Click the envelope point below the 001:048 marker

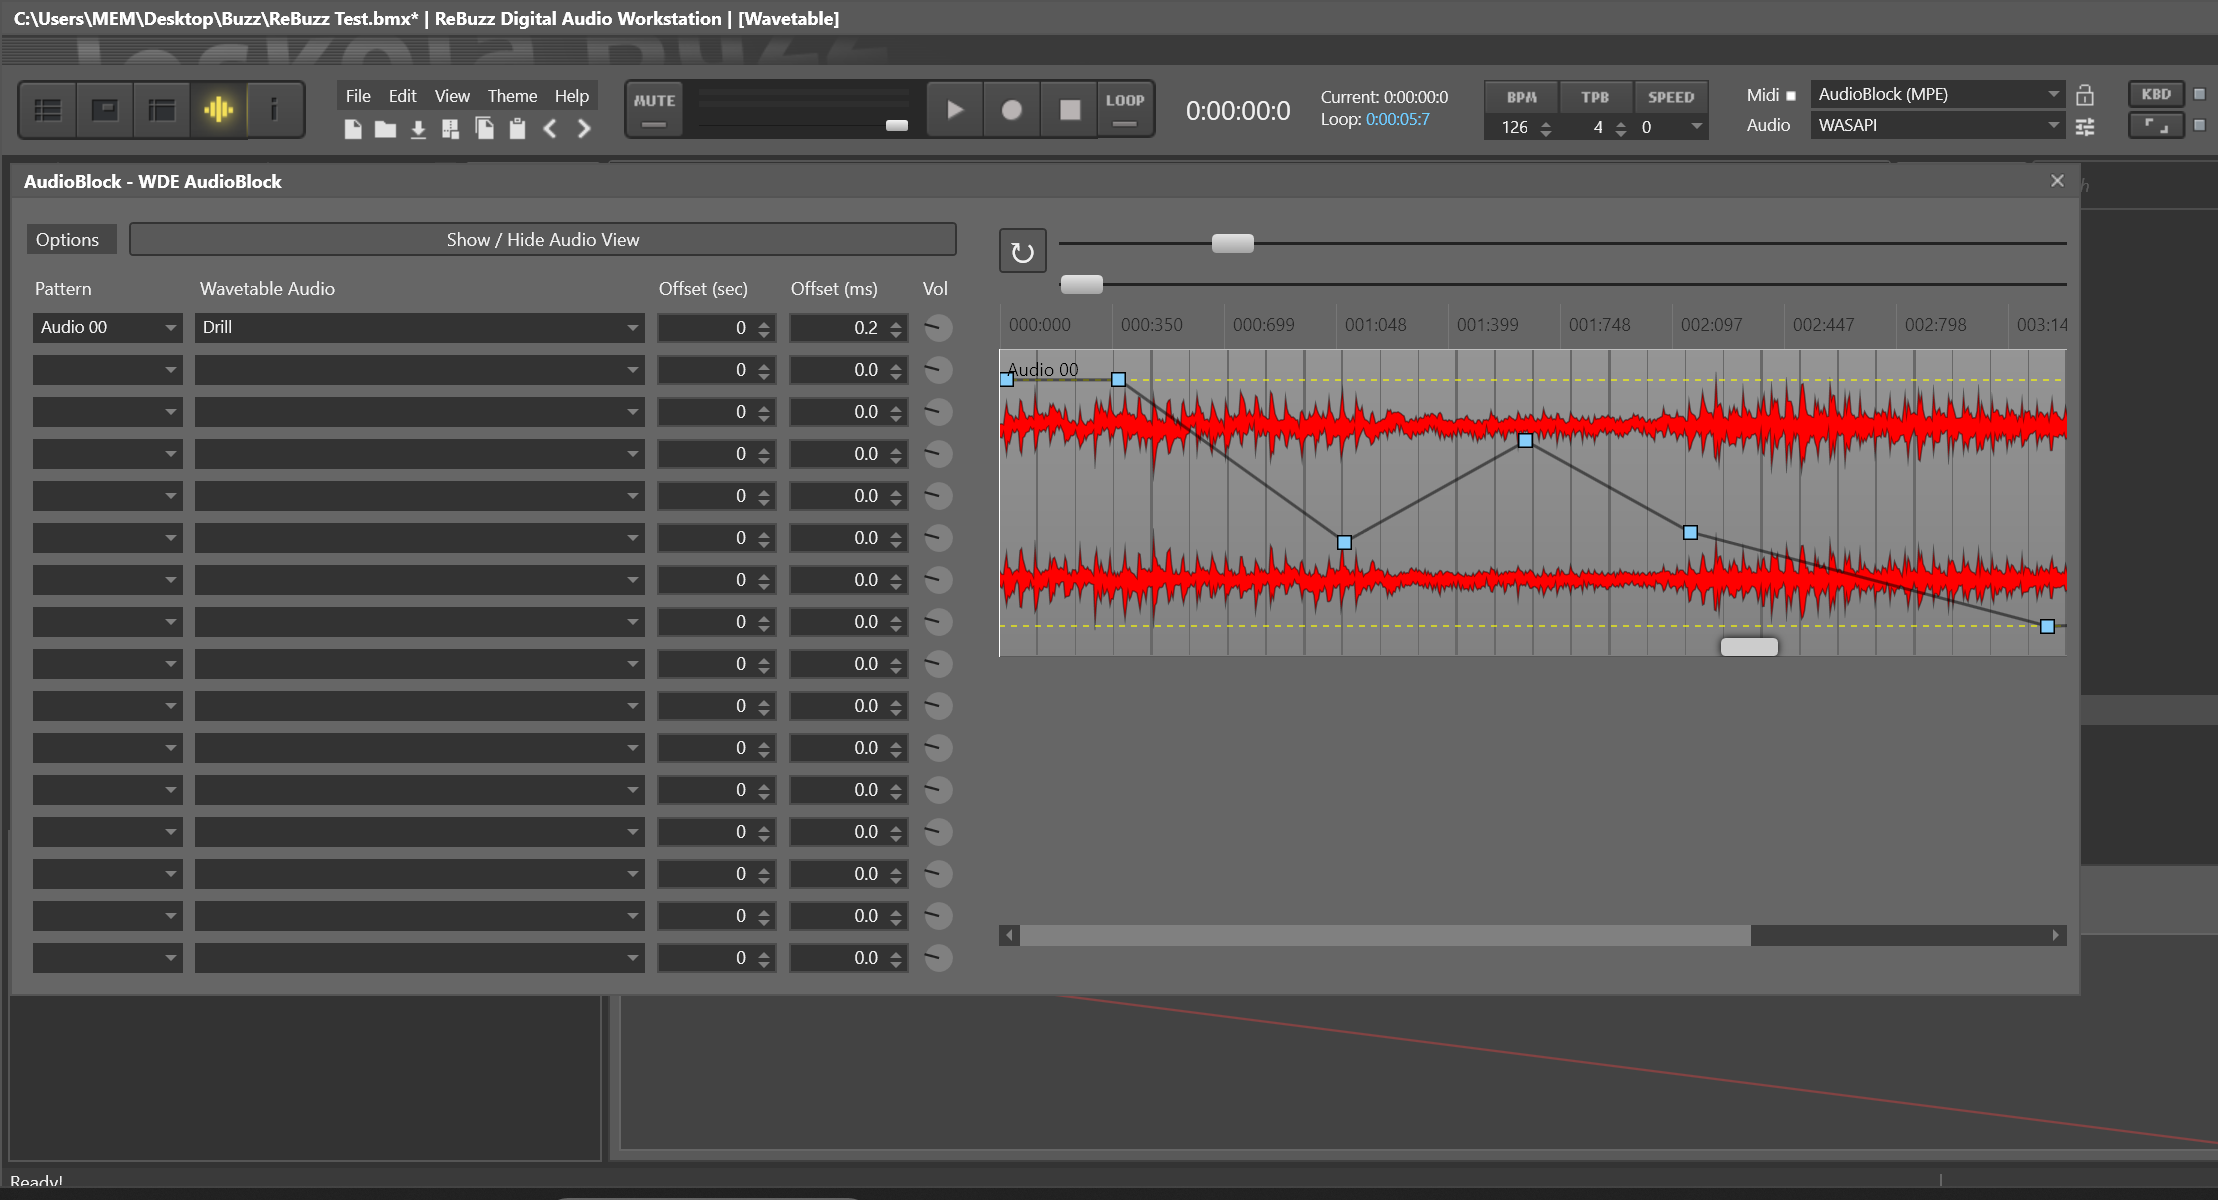tap(1344, 542)
